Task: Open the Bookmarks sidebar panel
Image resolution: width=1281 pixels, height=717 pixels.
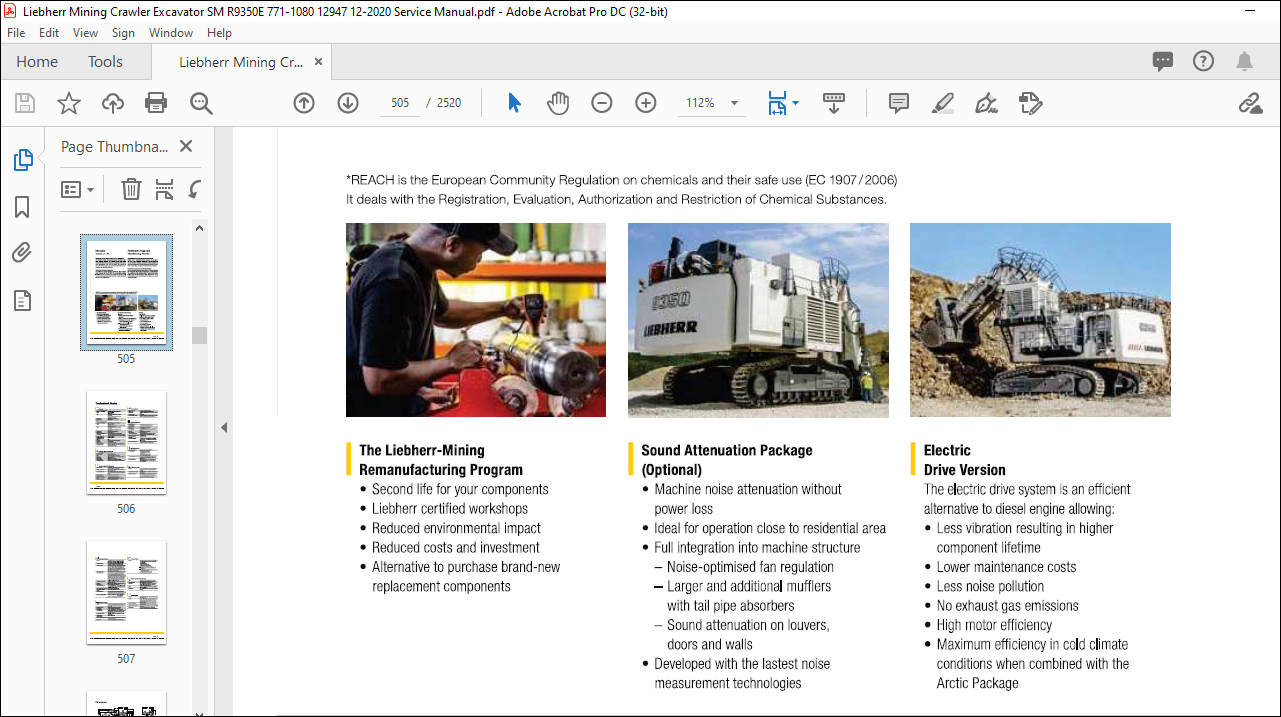Action: click(22, 207)
